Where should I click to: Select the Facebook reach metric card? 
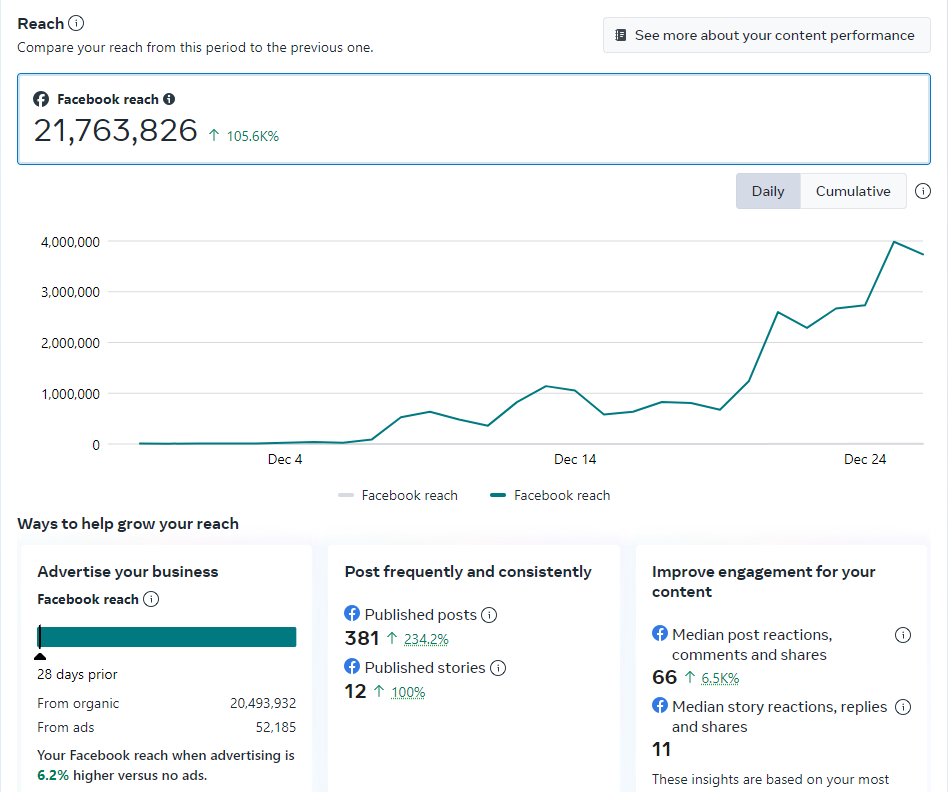[x=474, y=118]
